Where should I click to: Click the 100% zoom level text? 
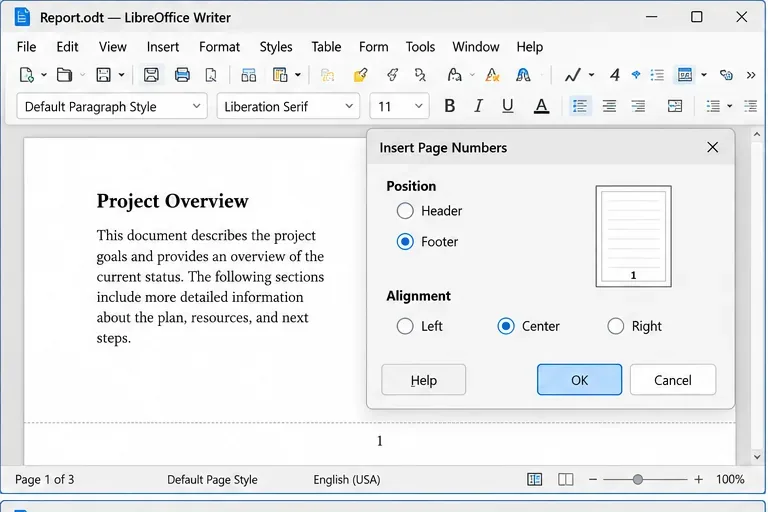coord(730,479)
